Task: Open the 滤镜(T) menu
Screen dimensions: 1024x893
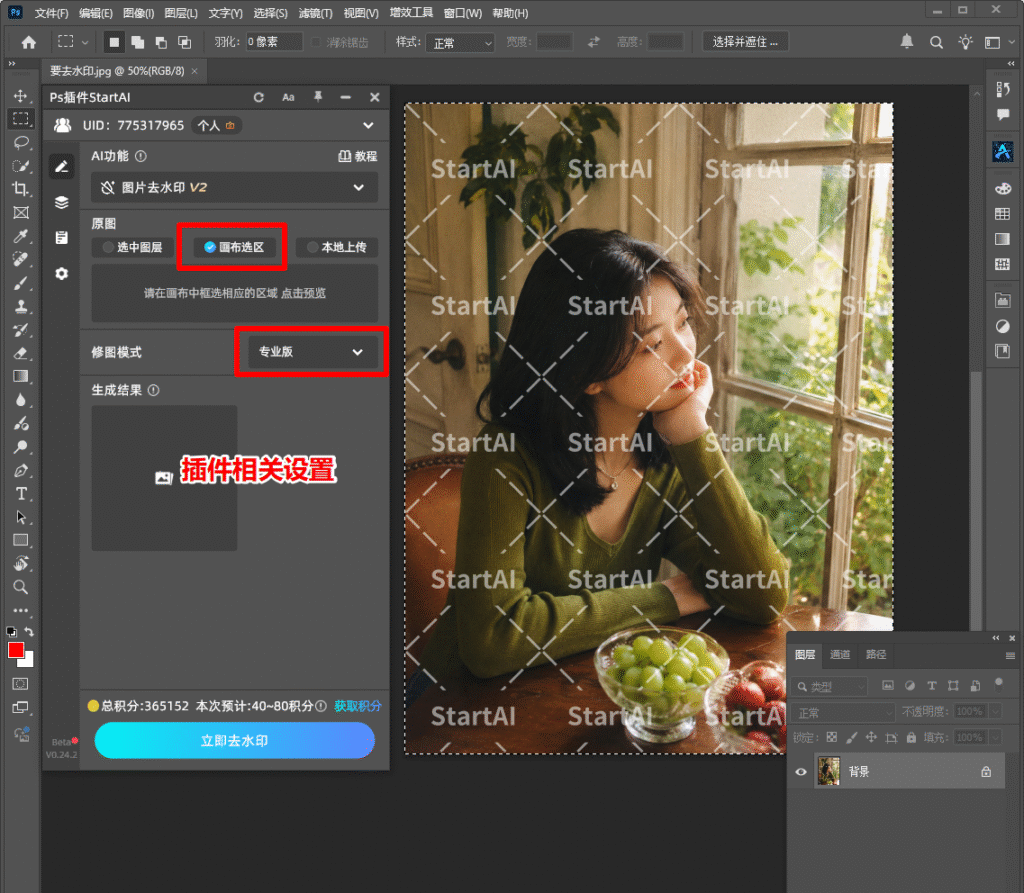Action: click(315, 13)
